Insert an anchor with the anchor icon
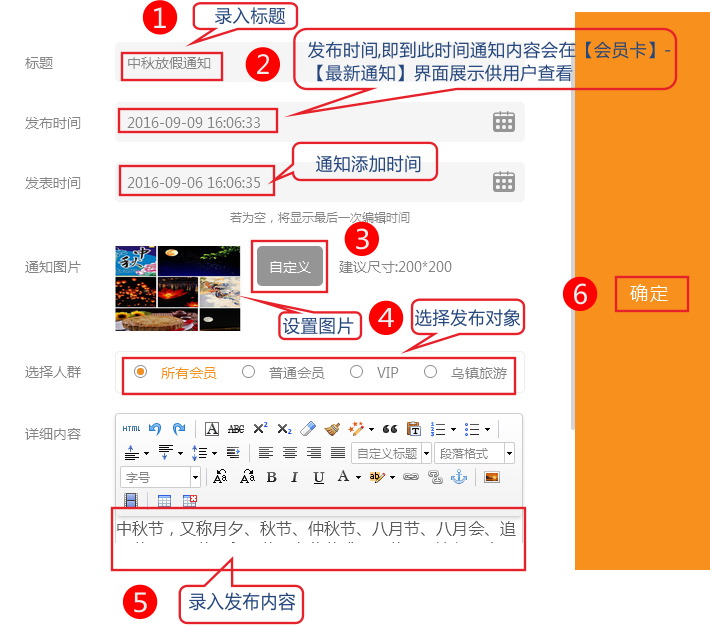 tap(459, 478)
